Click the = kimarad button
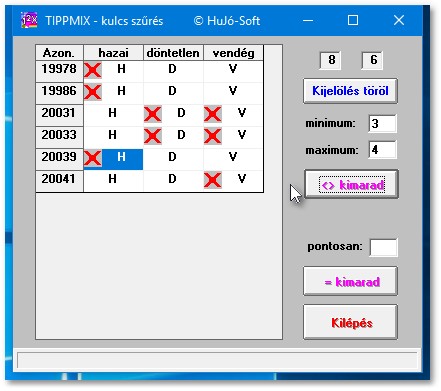This screenshot has height=391, width=441. [350, 281]
